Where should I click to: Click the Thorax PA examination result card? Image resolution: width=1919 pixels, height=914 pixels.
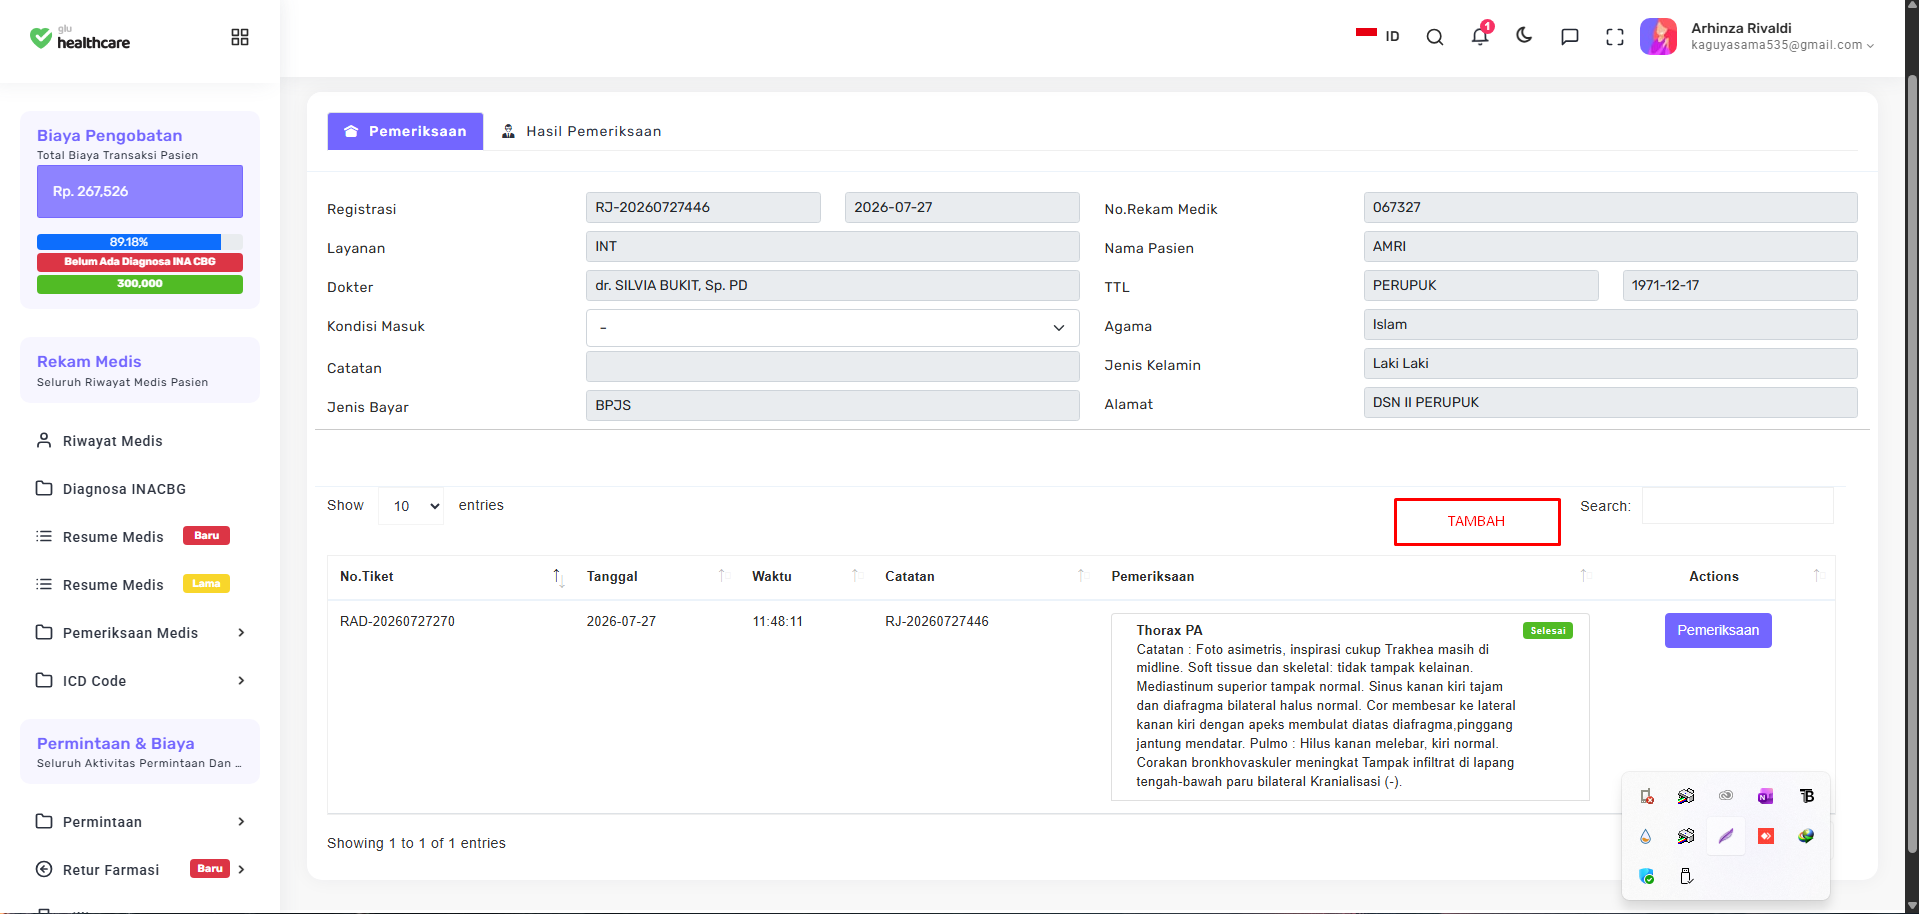coord(1350,706)
